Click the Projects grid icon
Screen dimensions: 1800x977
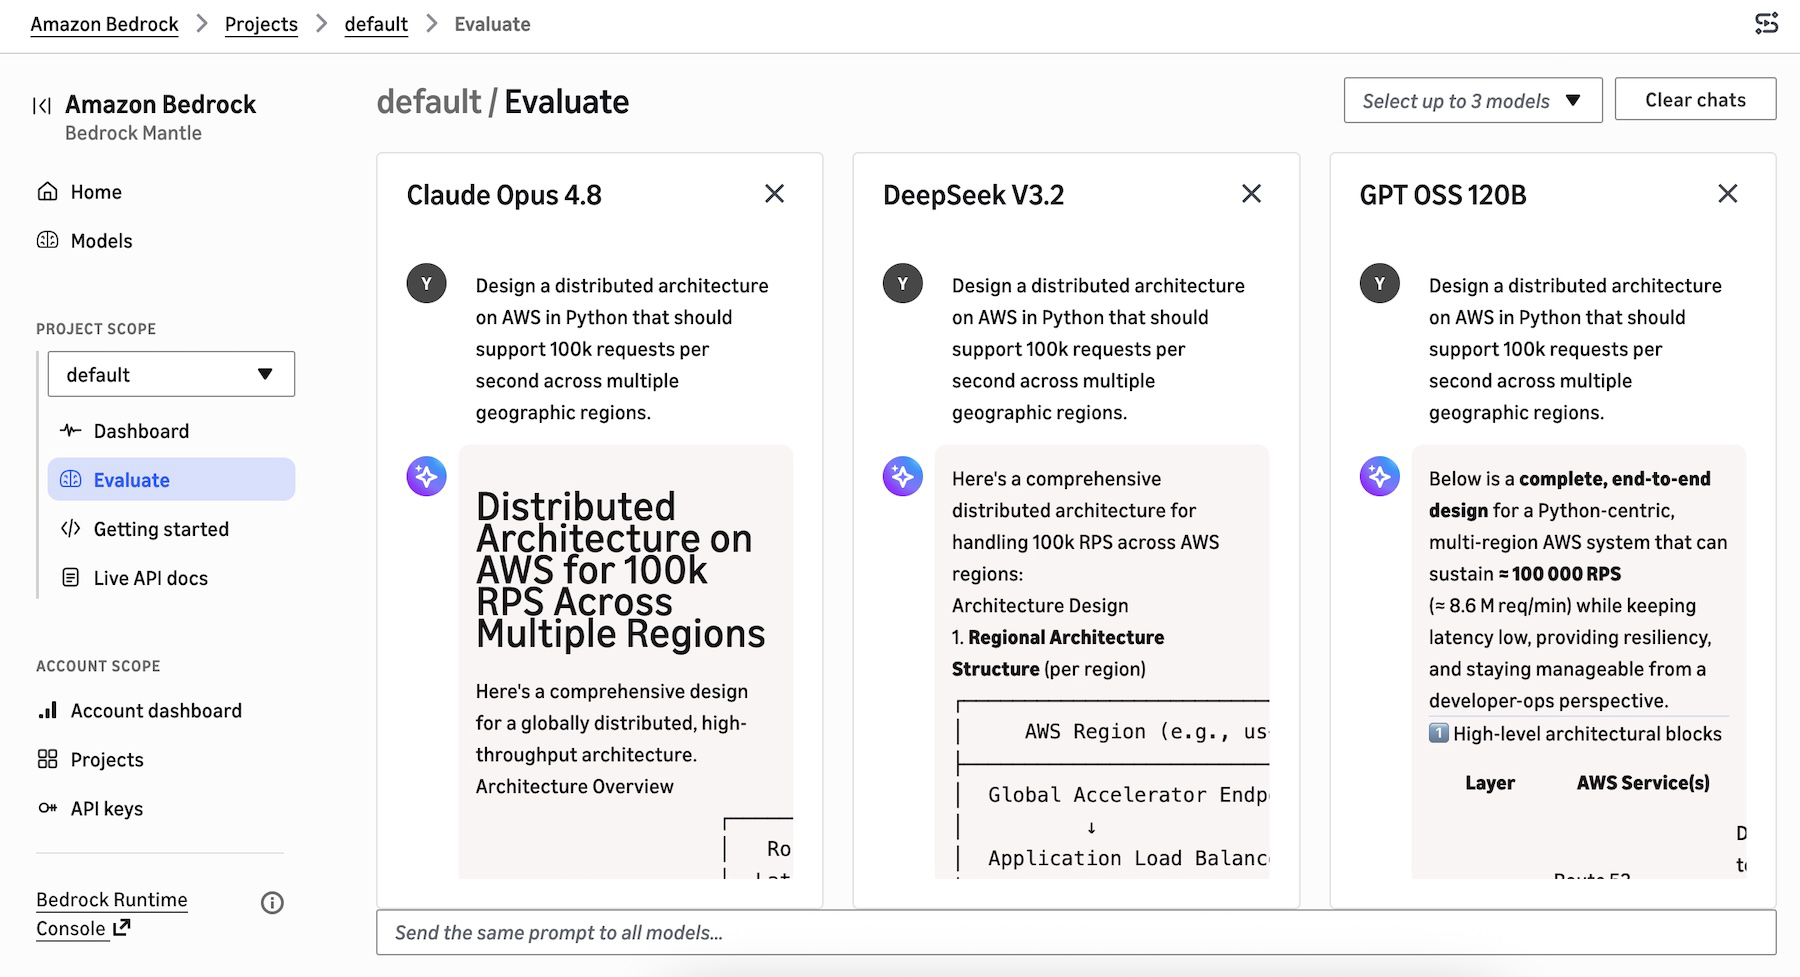tap(47, 759)
